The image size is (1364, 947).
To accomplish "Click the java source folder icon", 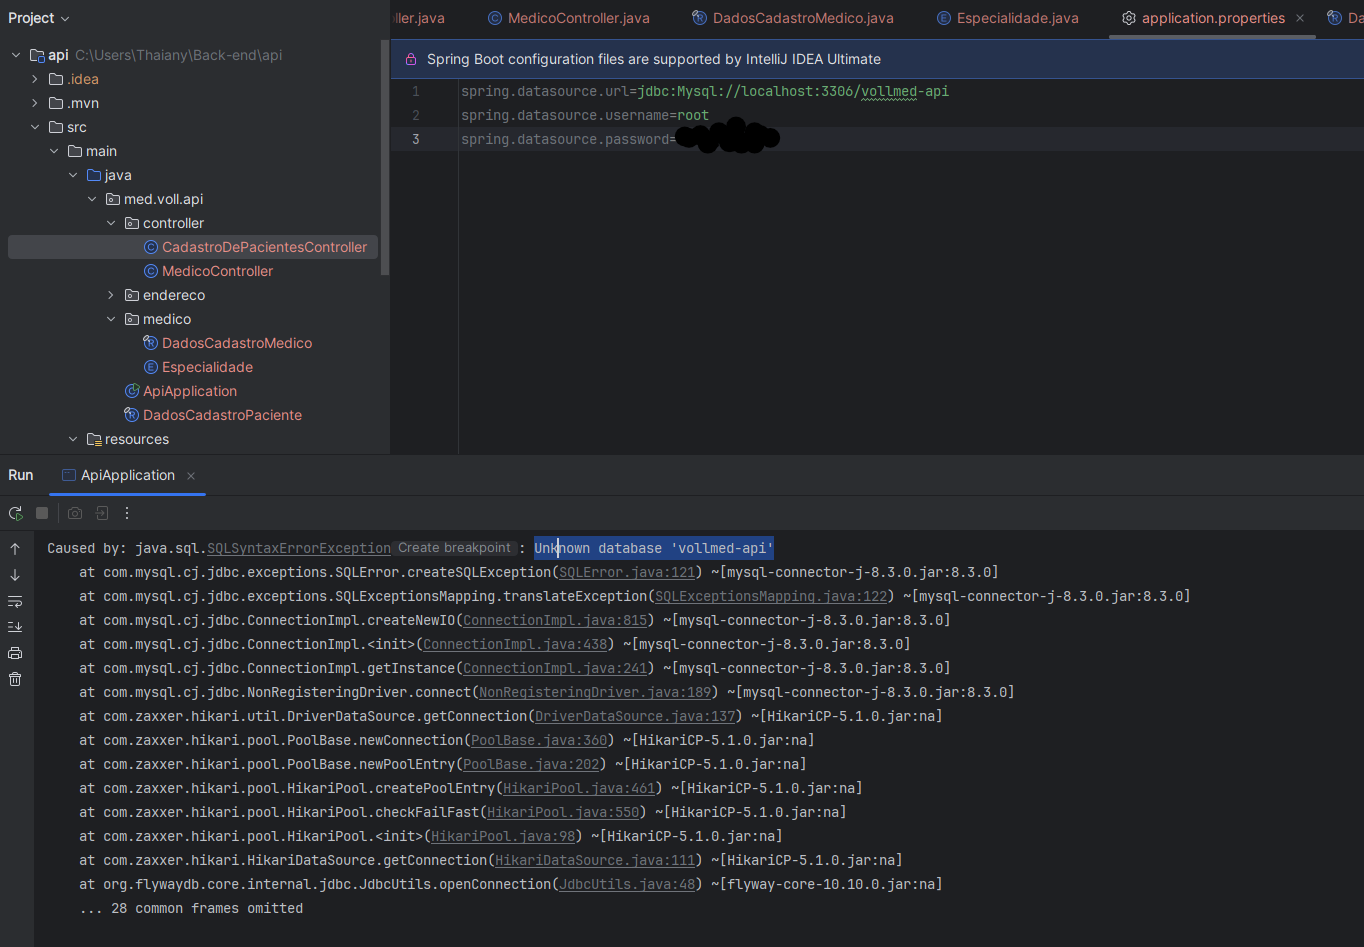I will 94,175.
